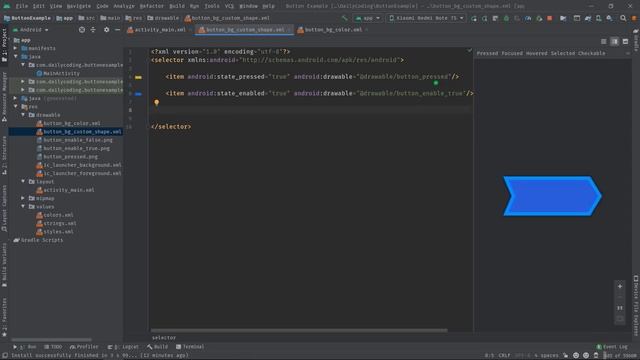Image resolution: width=640 pixels, height=360 pixels.
Task: Collapse the res folder
Action: tap(16, 107)
